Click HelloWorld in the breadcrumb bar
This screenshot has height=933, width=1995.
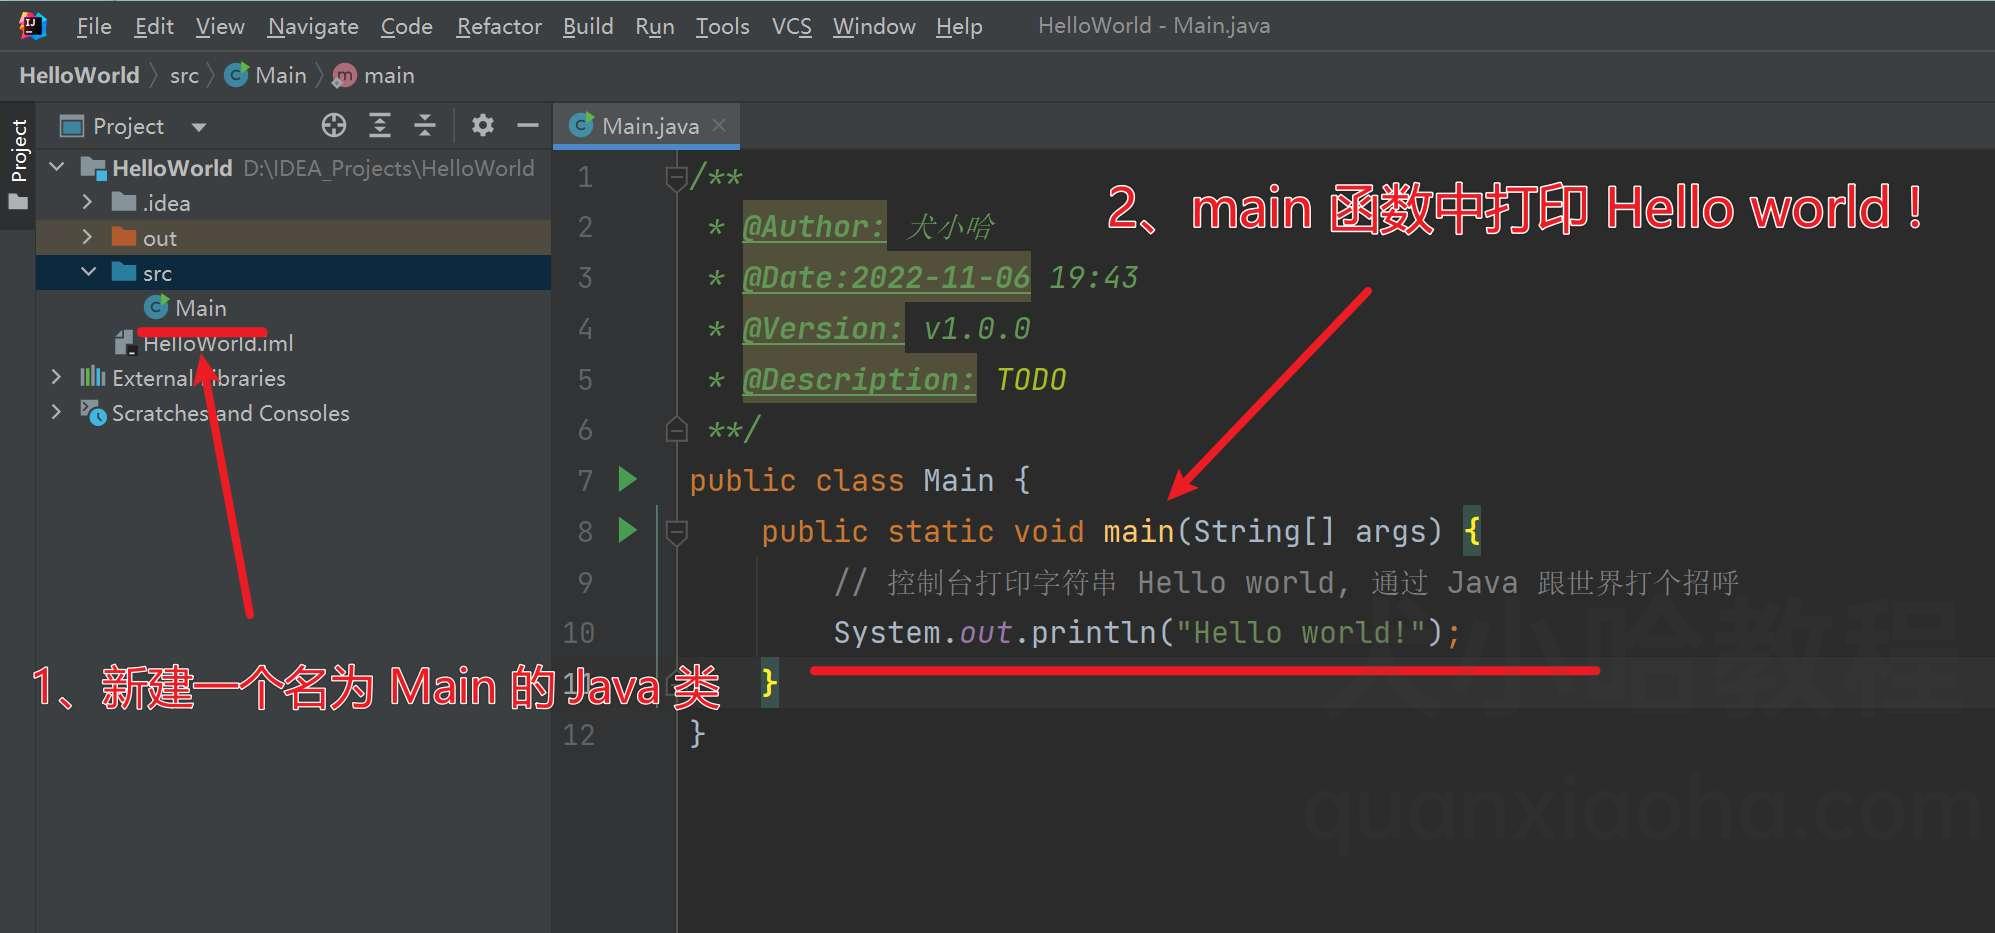pyautogui.click(x=79, y=76)
